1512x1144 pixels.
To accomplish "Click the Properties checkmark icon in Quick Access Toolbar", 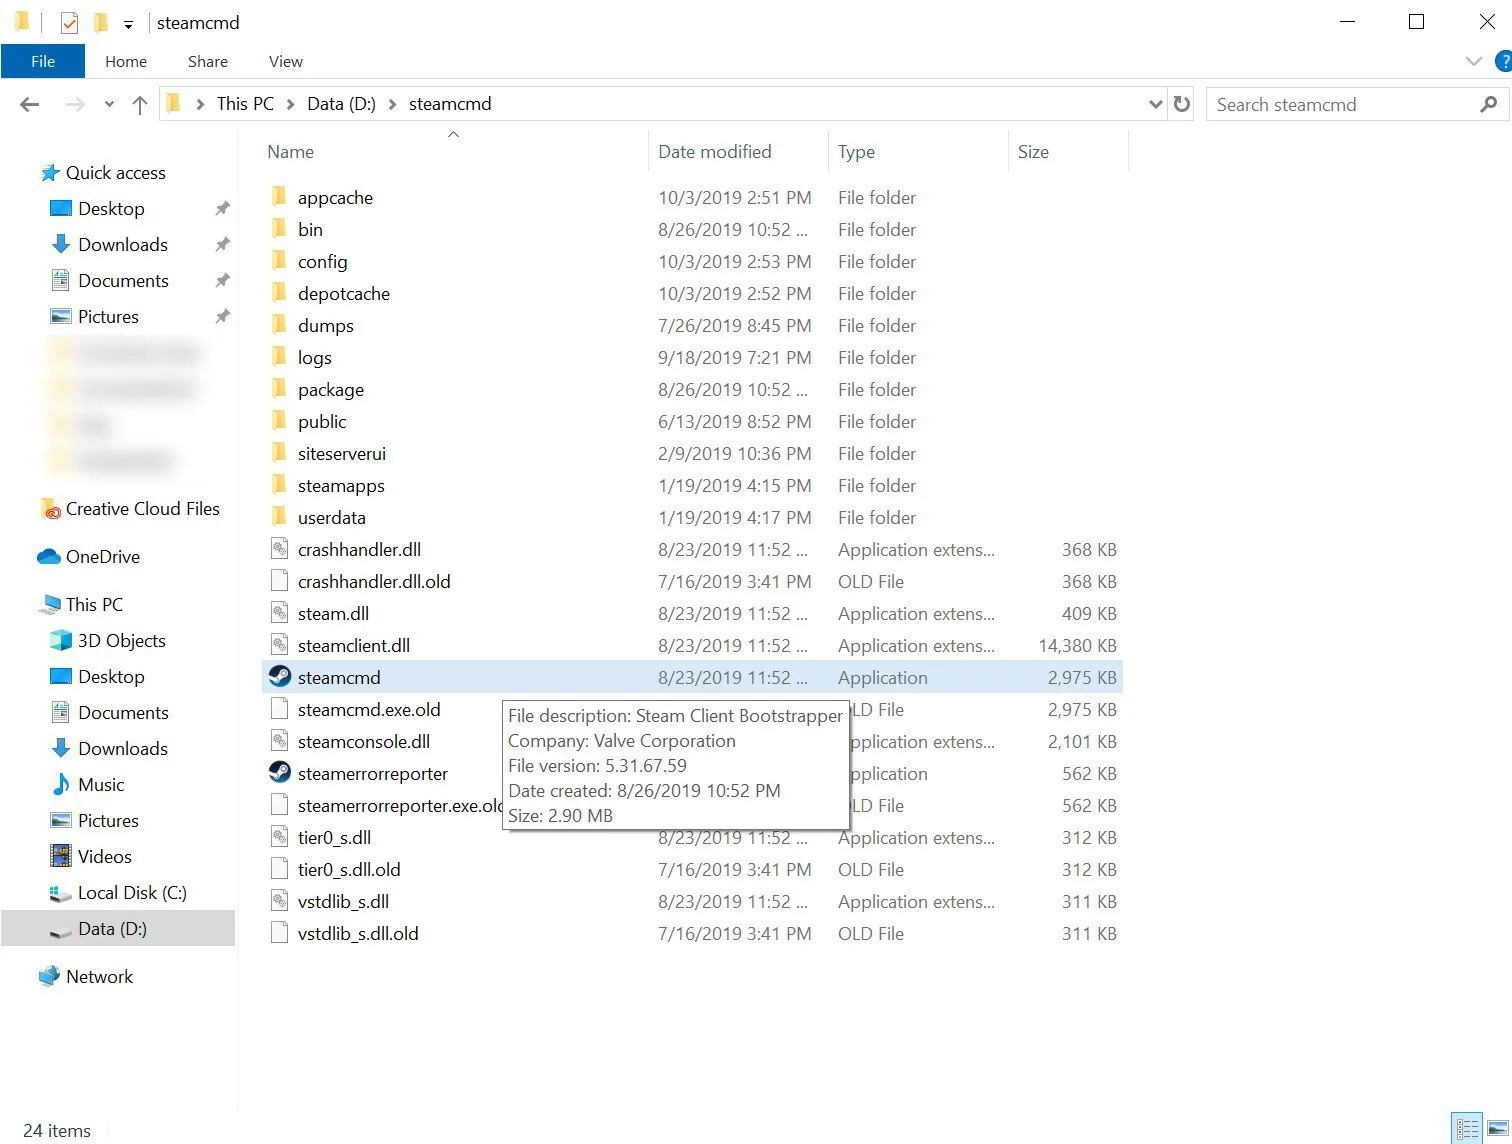I will click(69, 21).
